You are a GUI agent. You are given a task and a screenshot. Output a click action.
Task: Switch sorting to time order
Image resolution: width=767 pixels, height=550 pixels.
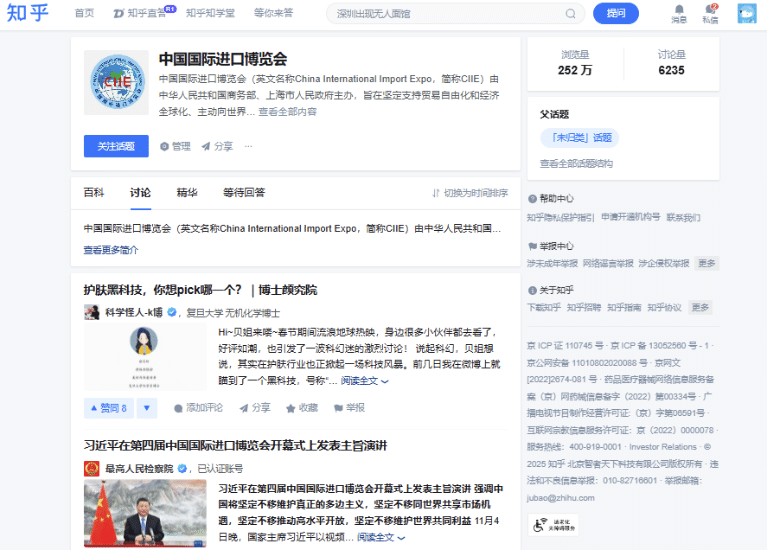coord(470,193)
